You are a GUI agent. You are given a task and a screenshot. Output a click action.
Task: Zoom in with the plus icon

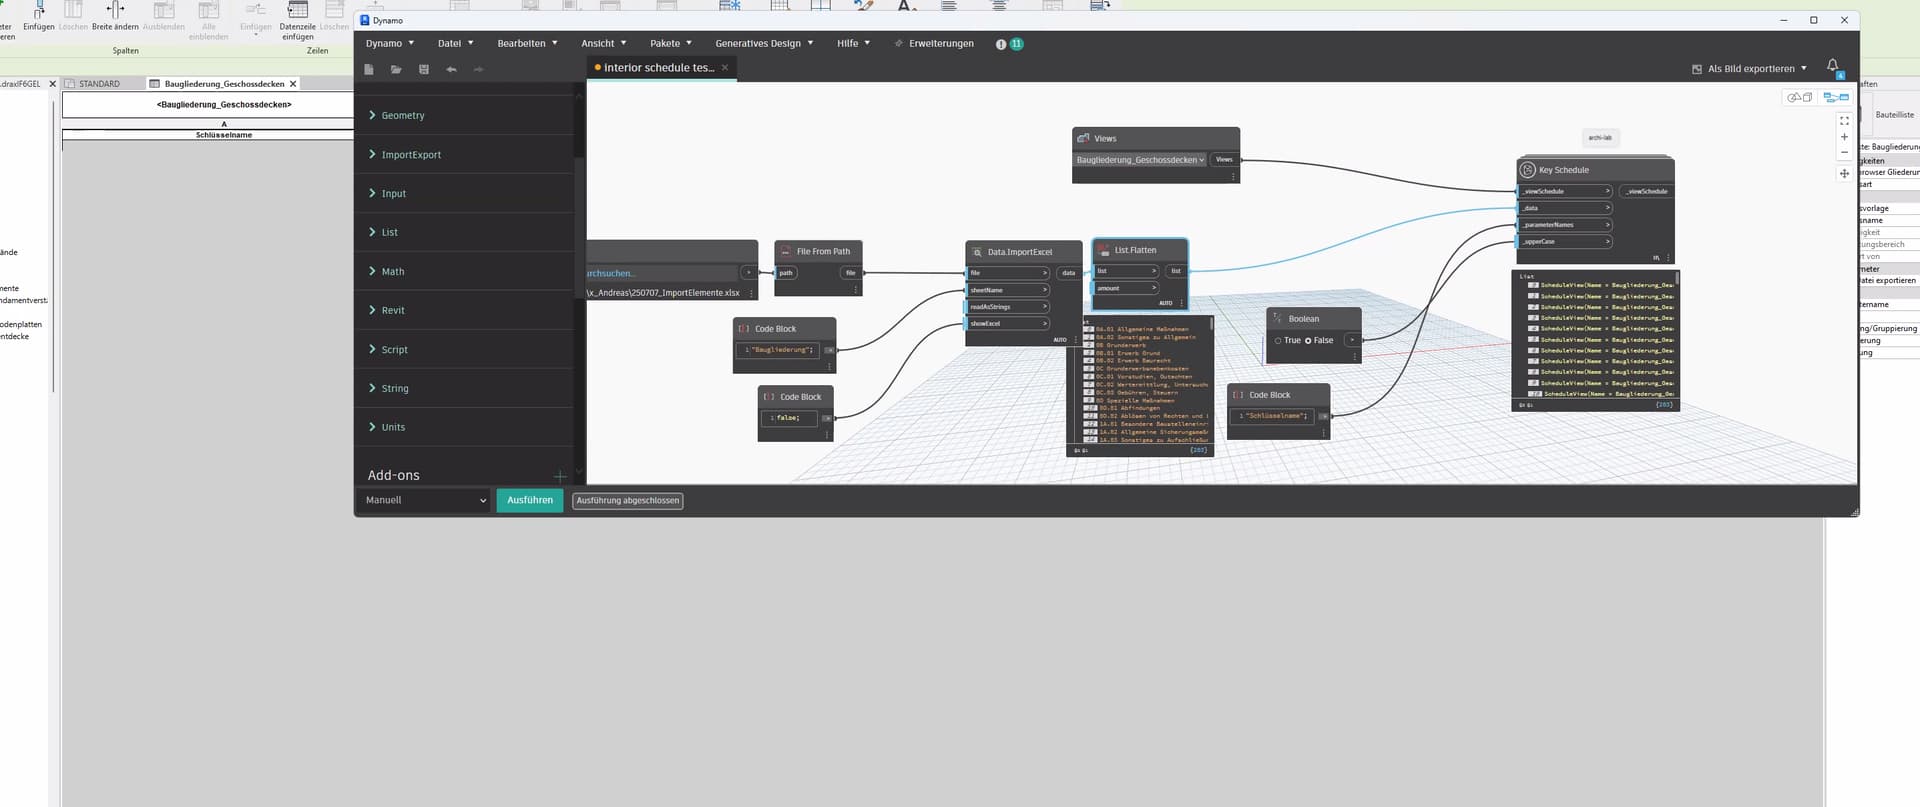point(1844,137)
